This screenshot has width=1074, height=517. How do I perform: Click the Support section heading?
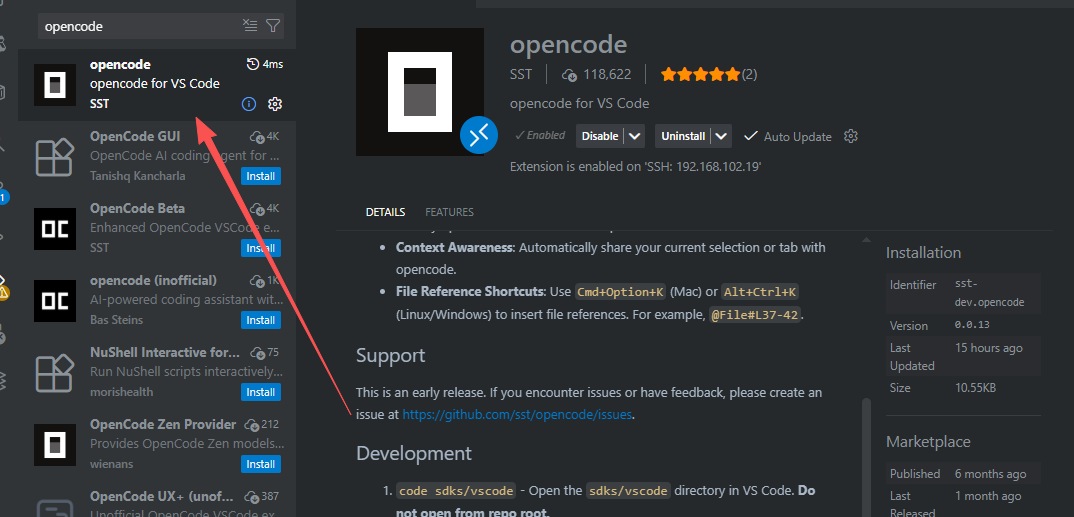point(390,355)
